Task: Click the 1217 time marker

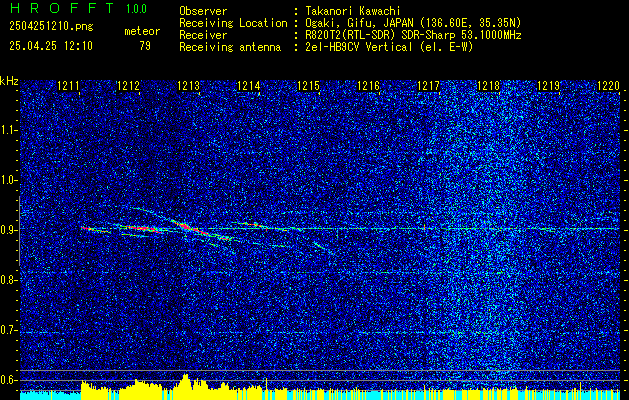Action: 428,86
